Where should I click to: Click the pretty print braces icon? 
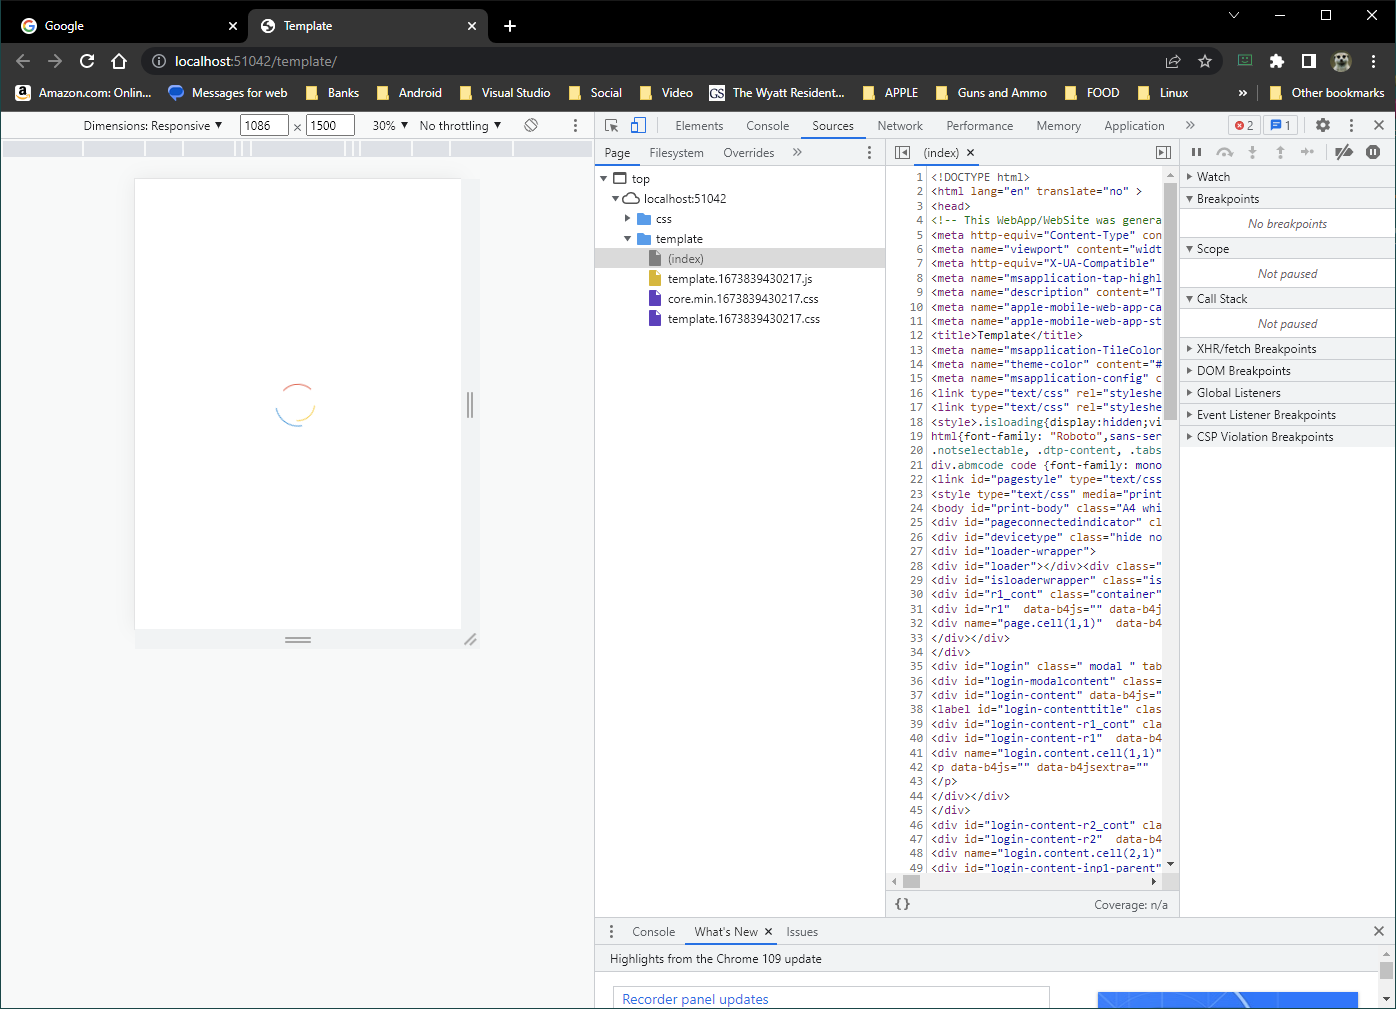pyautogui.click(x=902, y=904)
